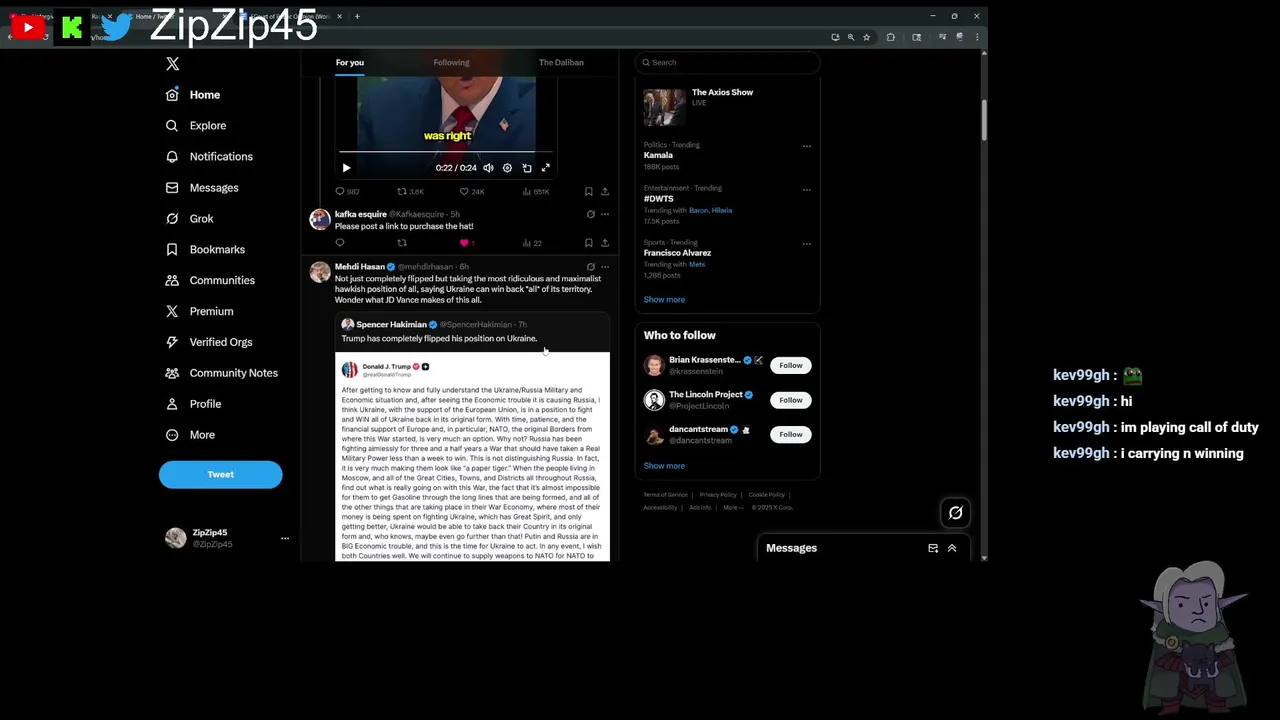Like the video tweet with 24K likes
The height and width of the screenshot is (720, 1280).
[x=471, y=191]
